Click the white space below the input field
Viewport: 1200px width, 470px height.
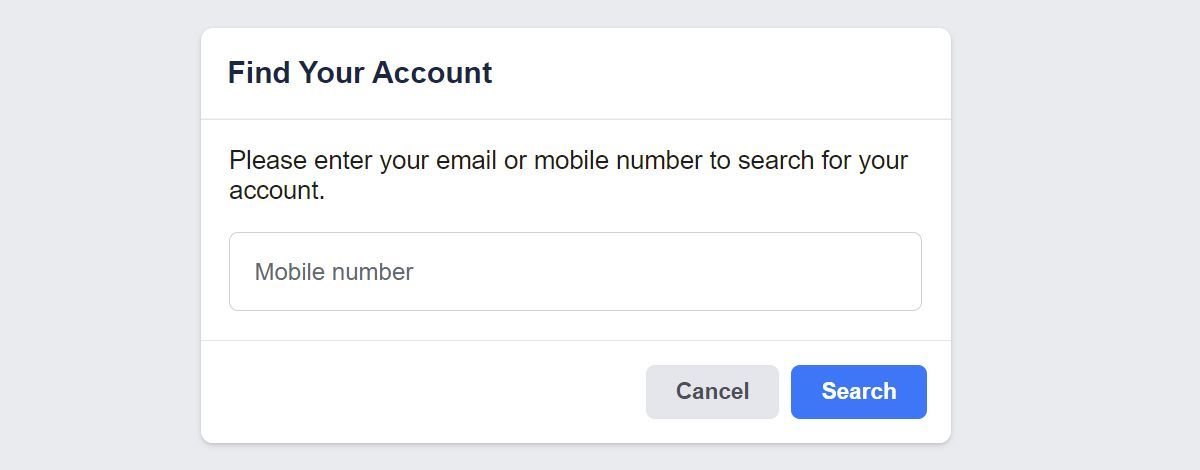[575, 325]
